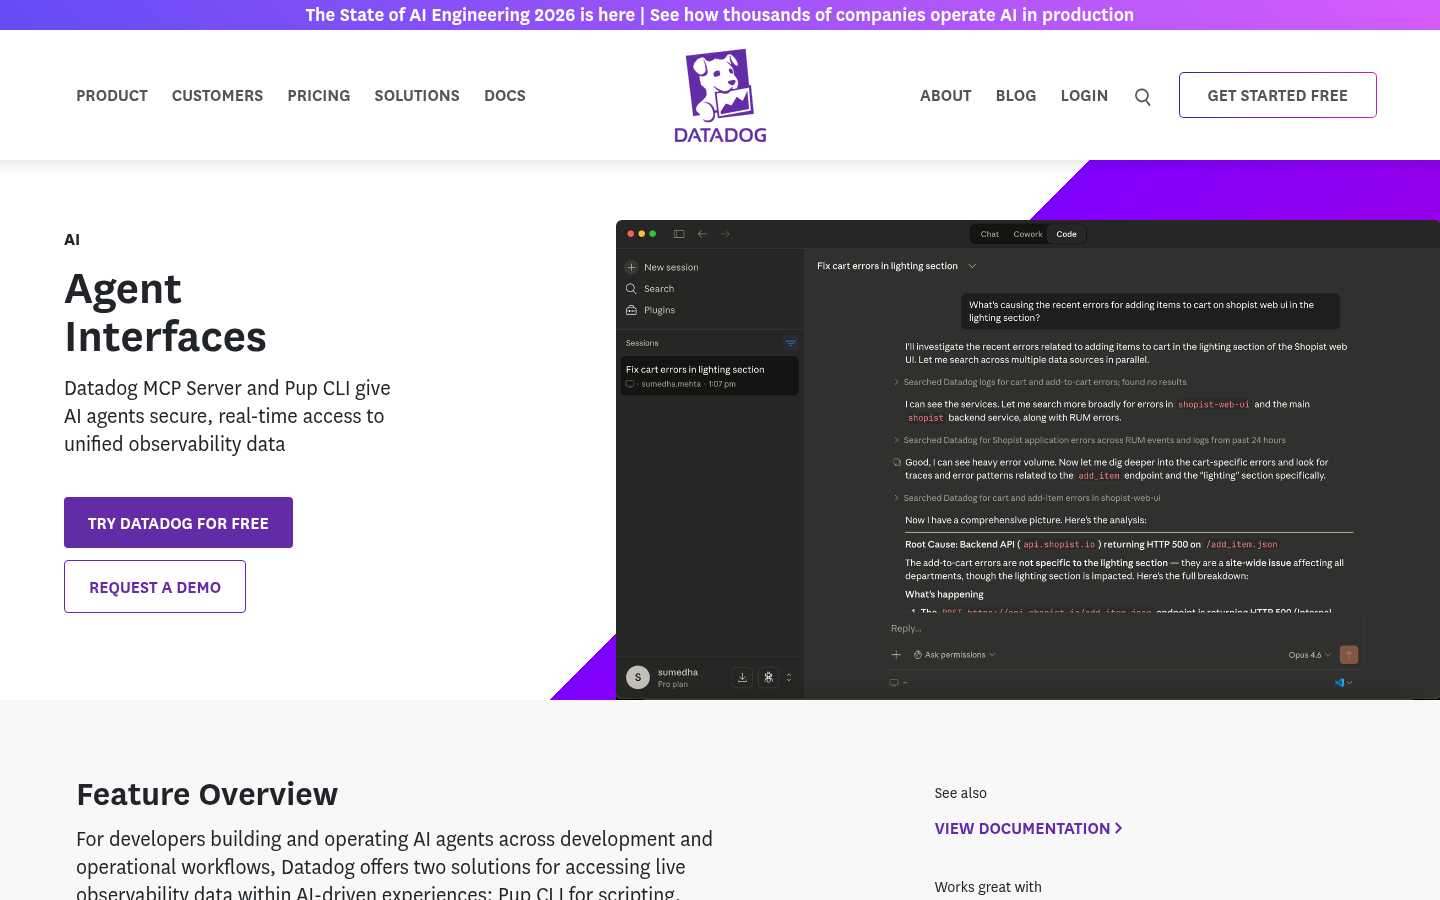Select the Code tab
The width and height of the screenshot is (1440, 900).
tap(1067, 234)
